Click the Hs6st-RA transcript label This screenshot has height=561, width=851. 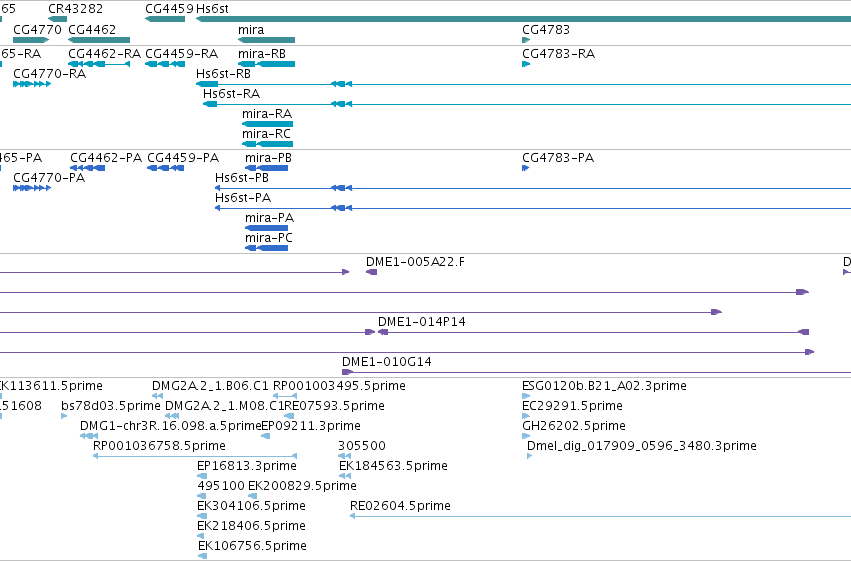coord(232,94)
